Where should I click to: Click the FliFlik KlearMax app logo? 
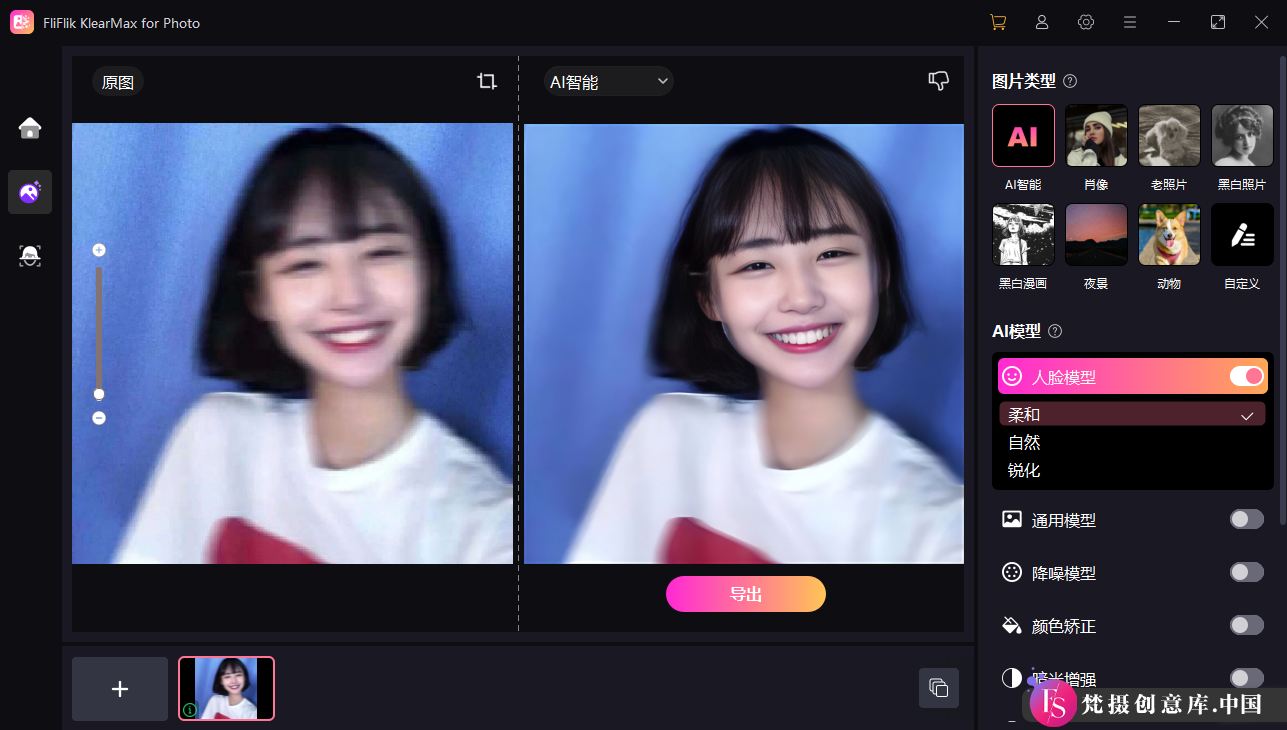pos(22,22)
